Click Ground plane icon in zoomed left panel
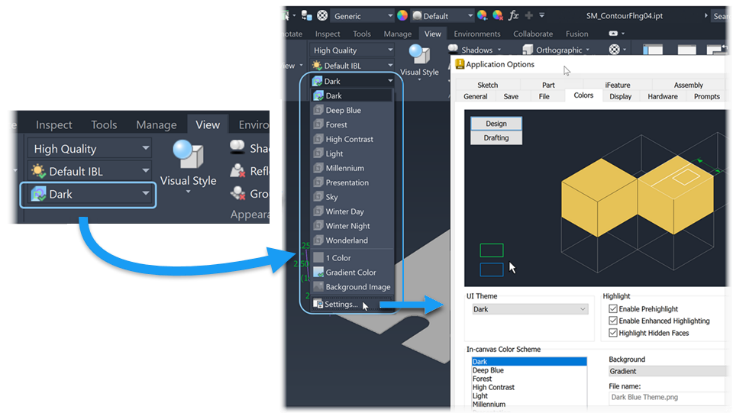Viewport: 733px width, 413px height. point(237,193)
